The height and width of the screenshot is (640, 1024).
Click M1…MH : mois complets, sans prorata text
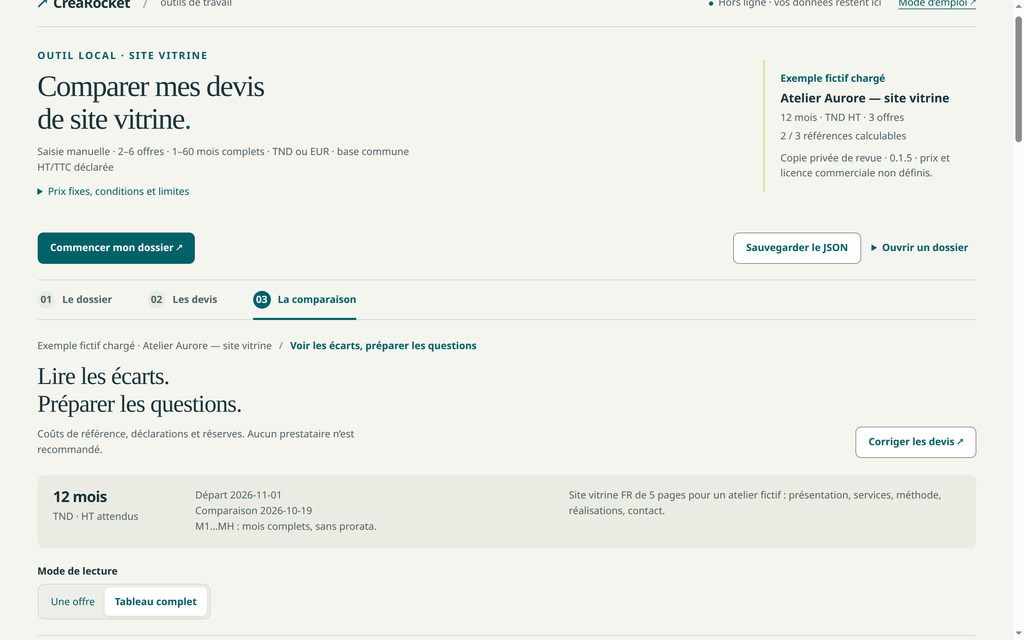[285, 526]
